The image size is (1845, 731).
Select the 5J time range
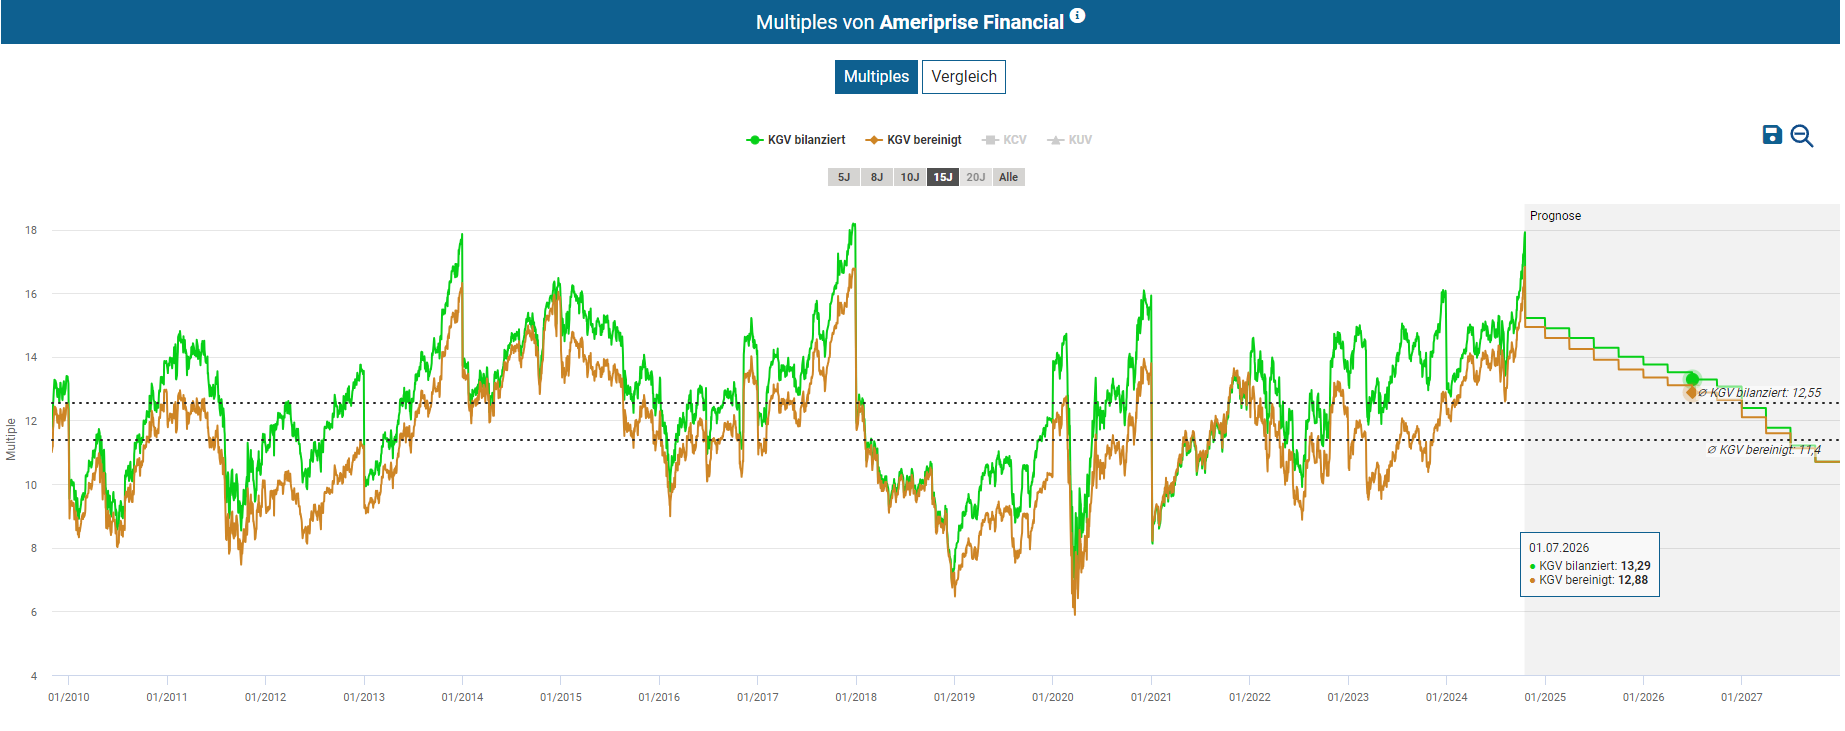[844, 177]
